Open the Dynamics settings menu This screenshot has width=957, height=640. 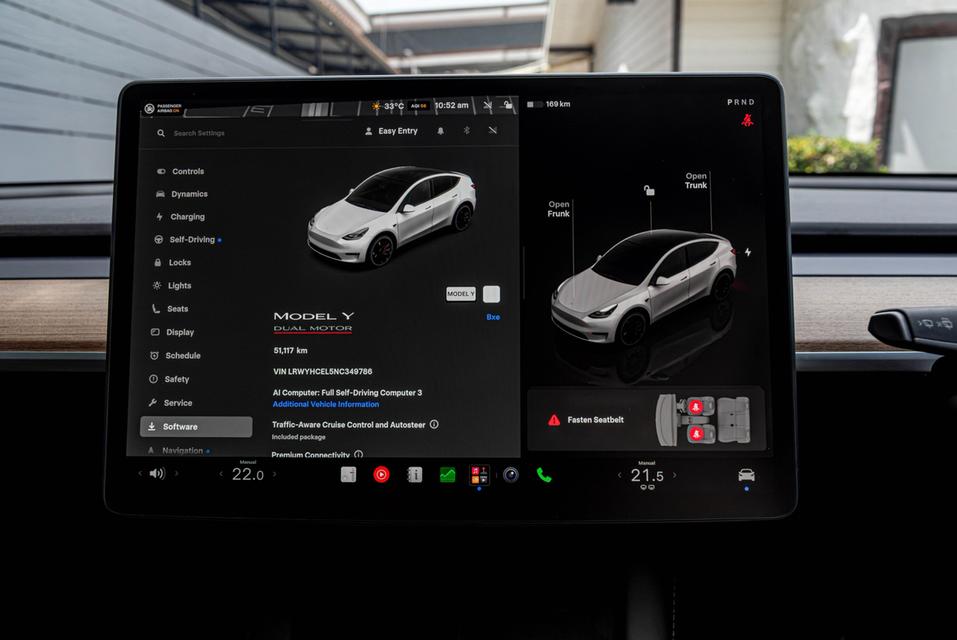click(182, 194)
